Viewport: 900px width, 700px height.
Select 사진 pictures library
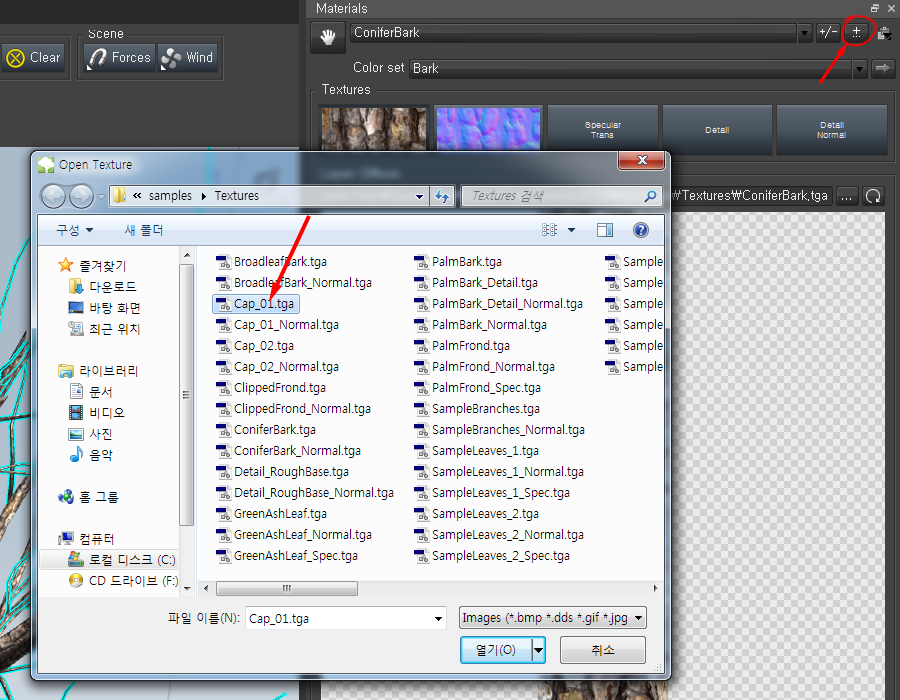click(91, 434)
